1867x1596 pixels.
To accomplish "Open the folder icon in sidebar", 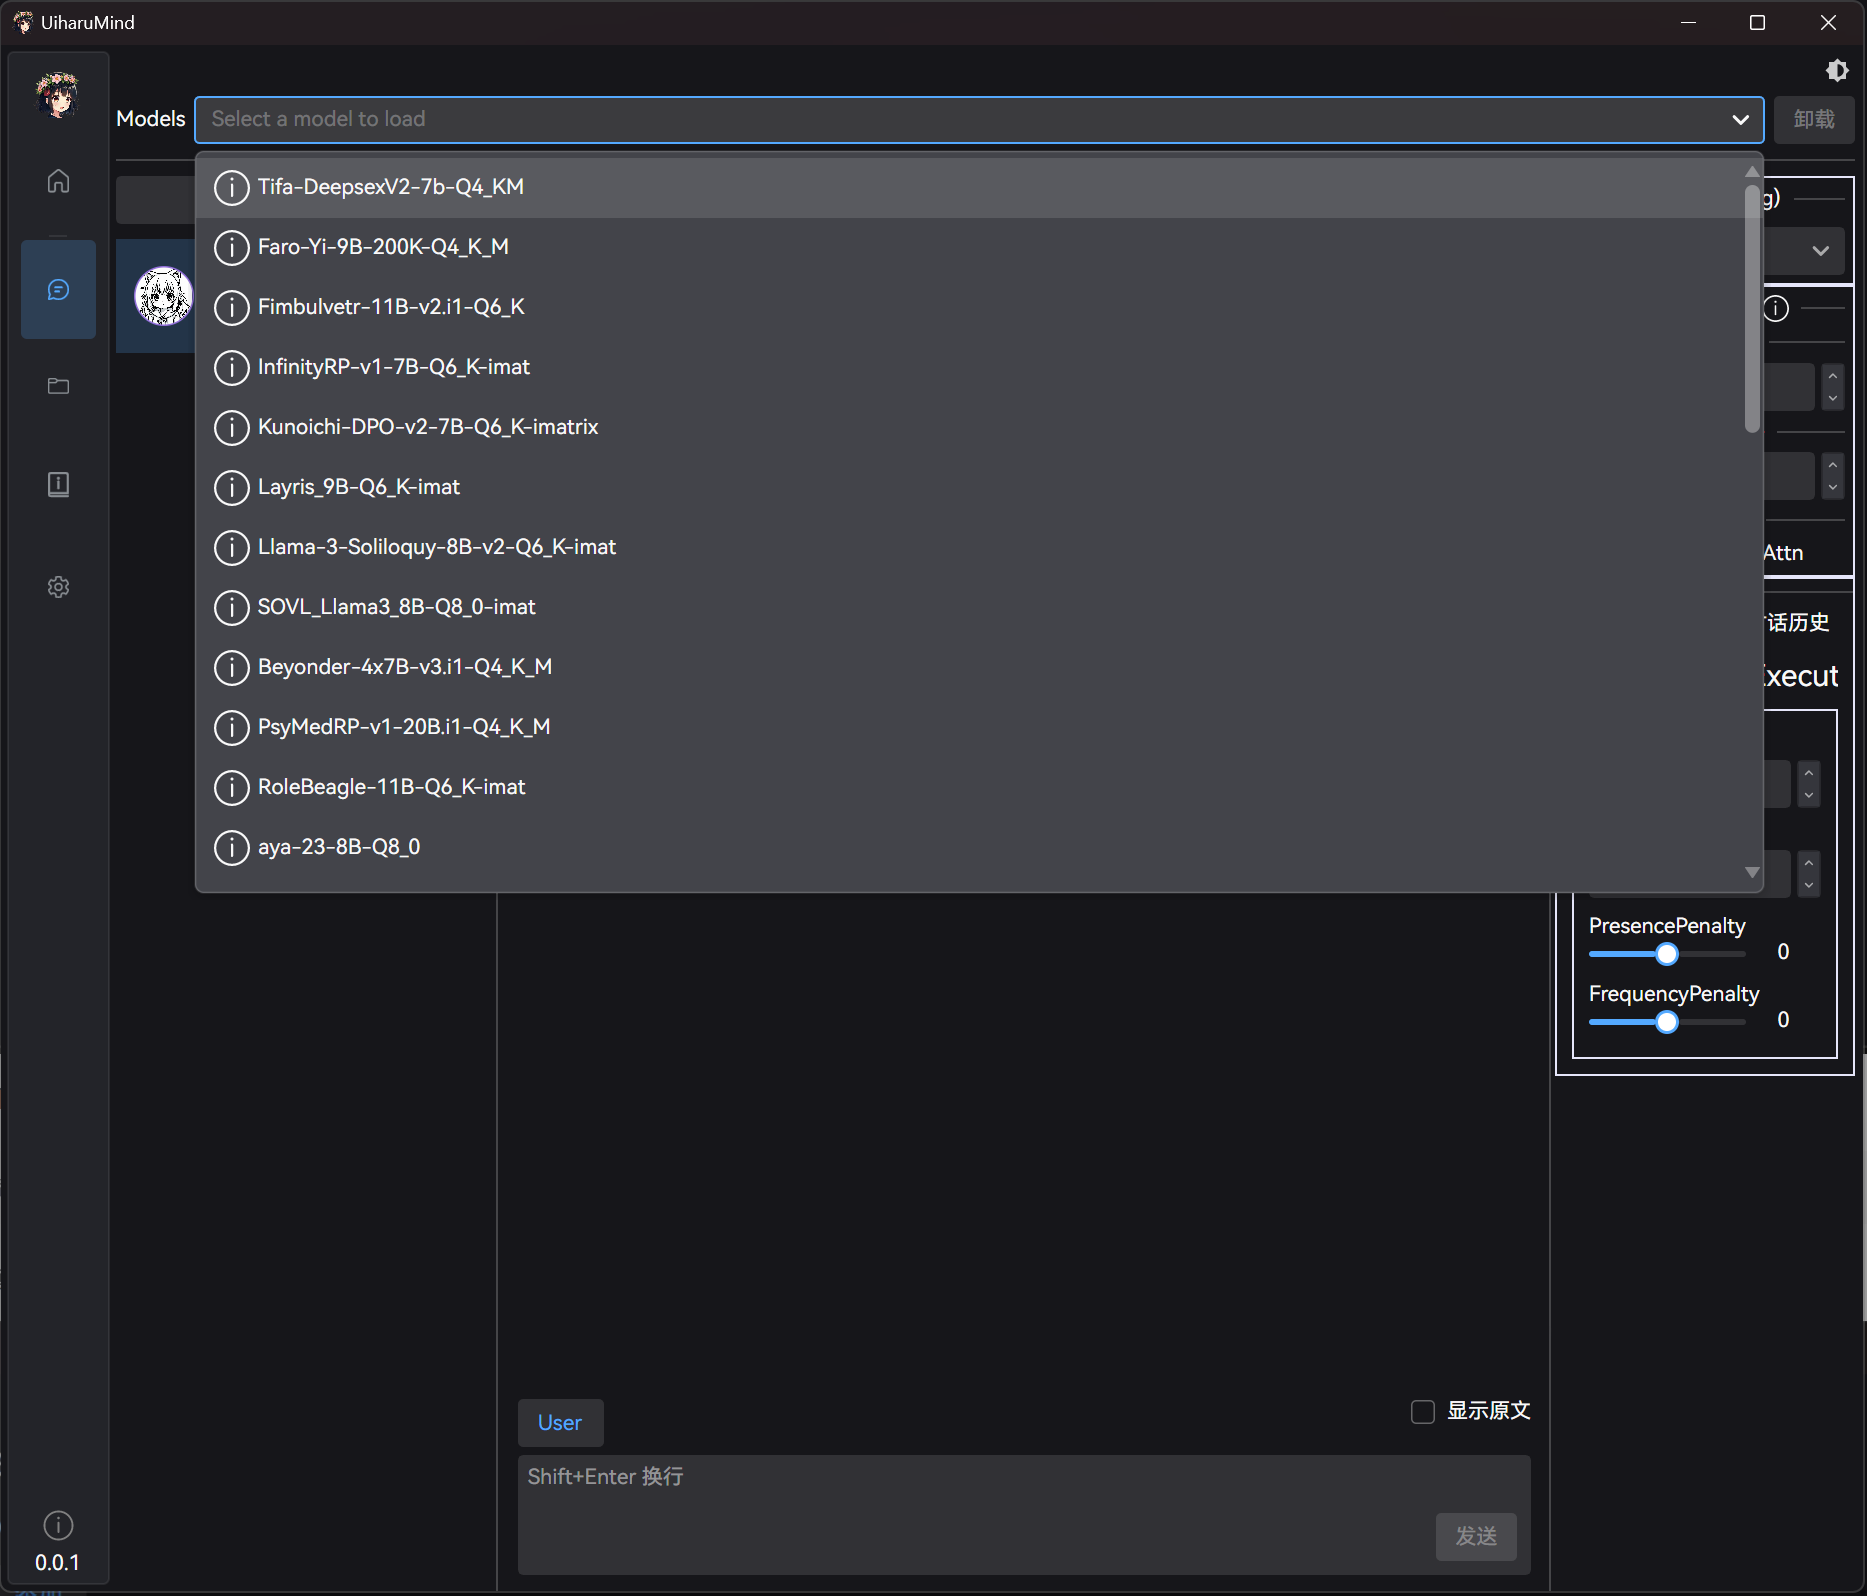I will click(58, 386).
